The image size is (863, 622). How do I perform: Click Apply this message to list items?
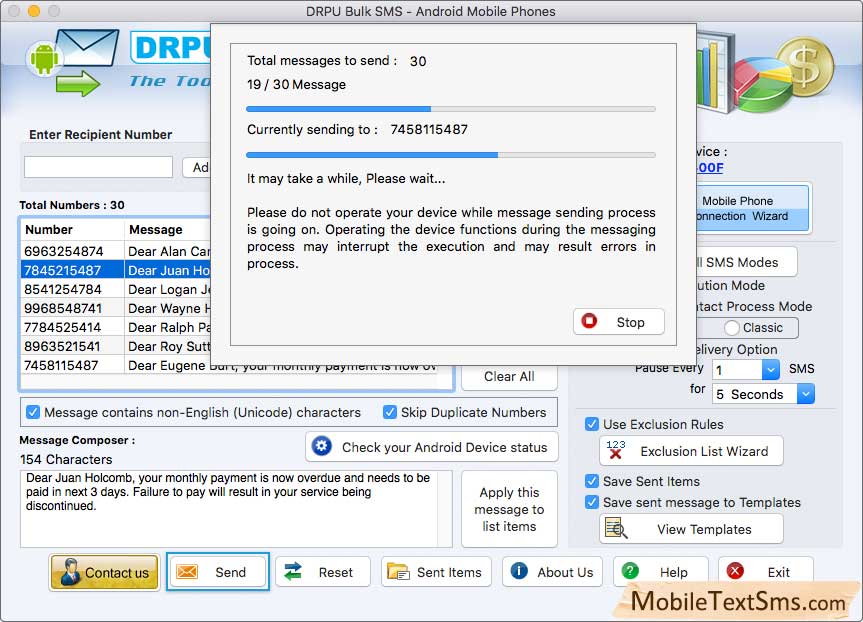click(x=509, y=509)
